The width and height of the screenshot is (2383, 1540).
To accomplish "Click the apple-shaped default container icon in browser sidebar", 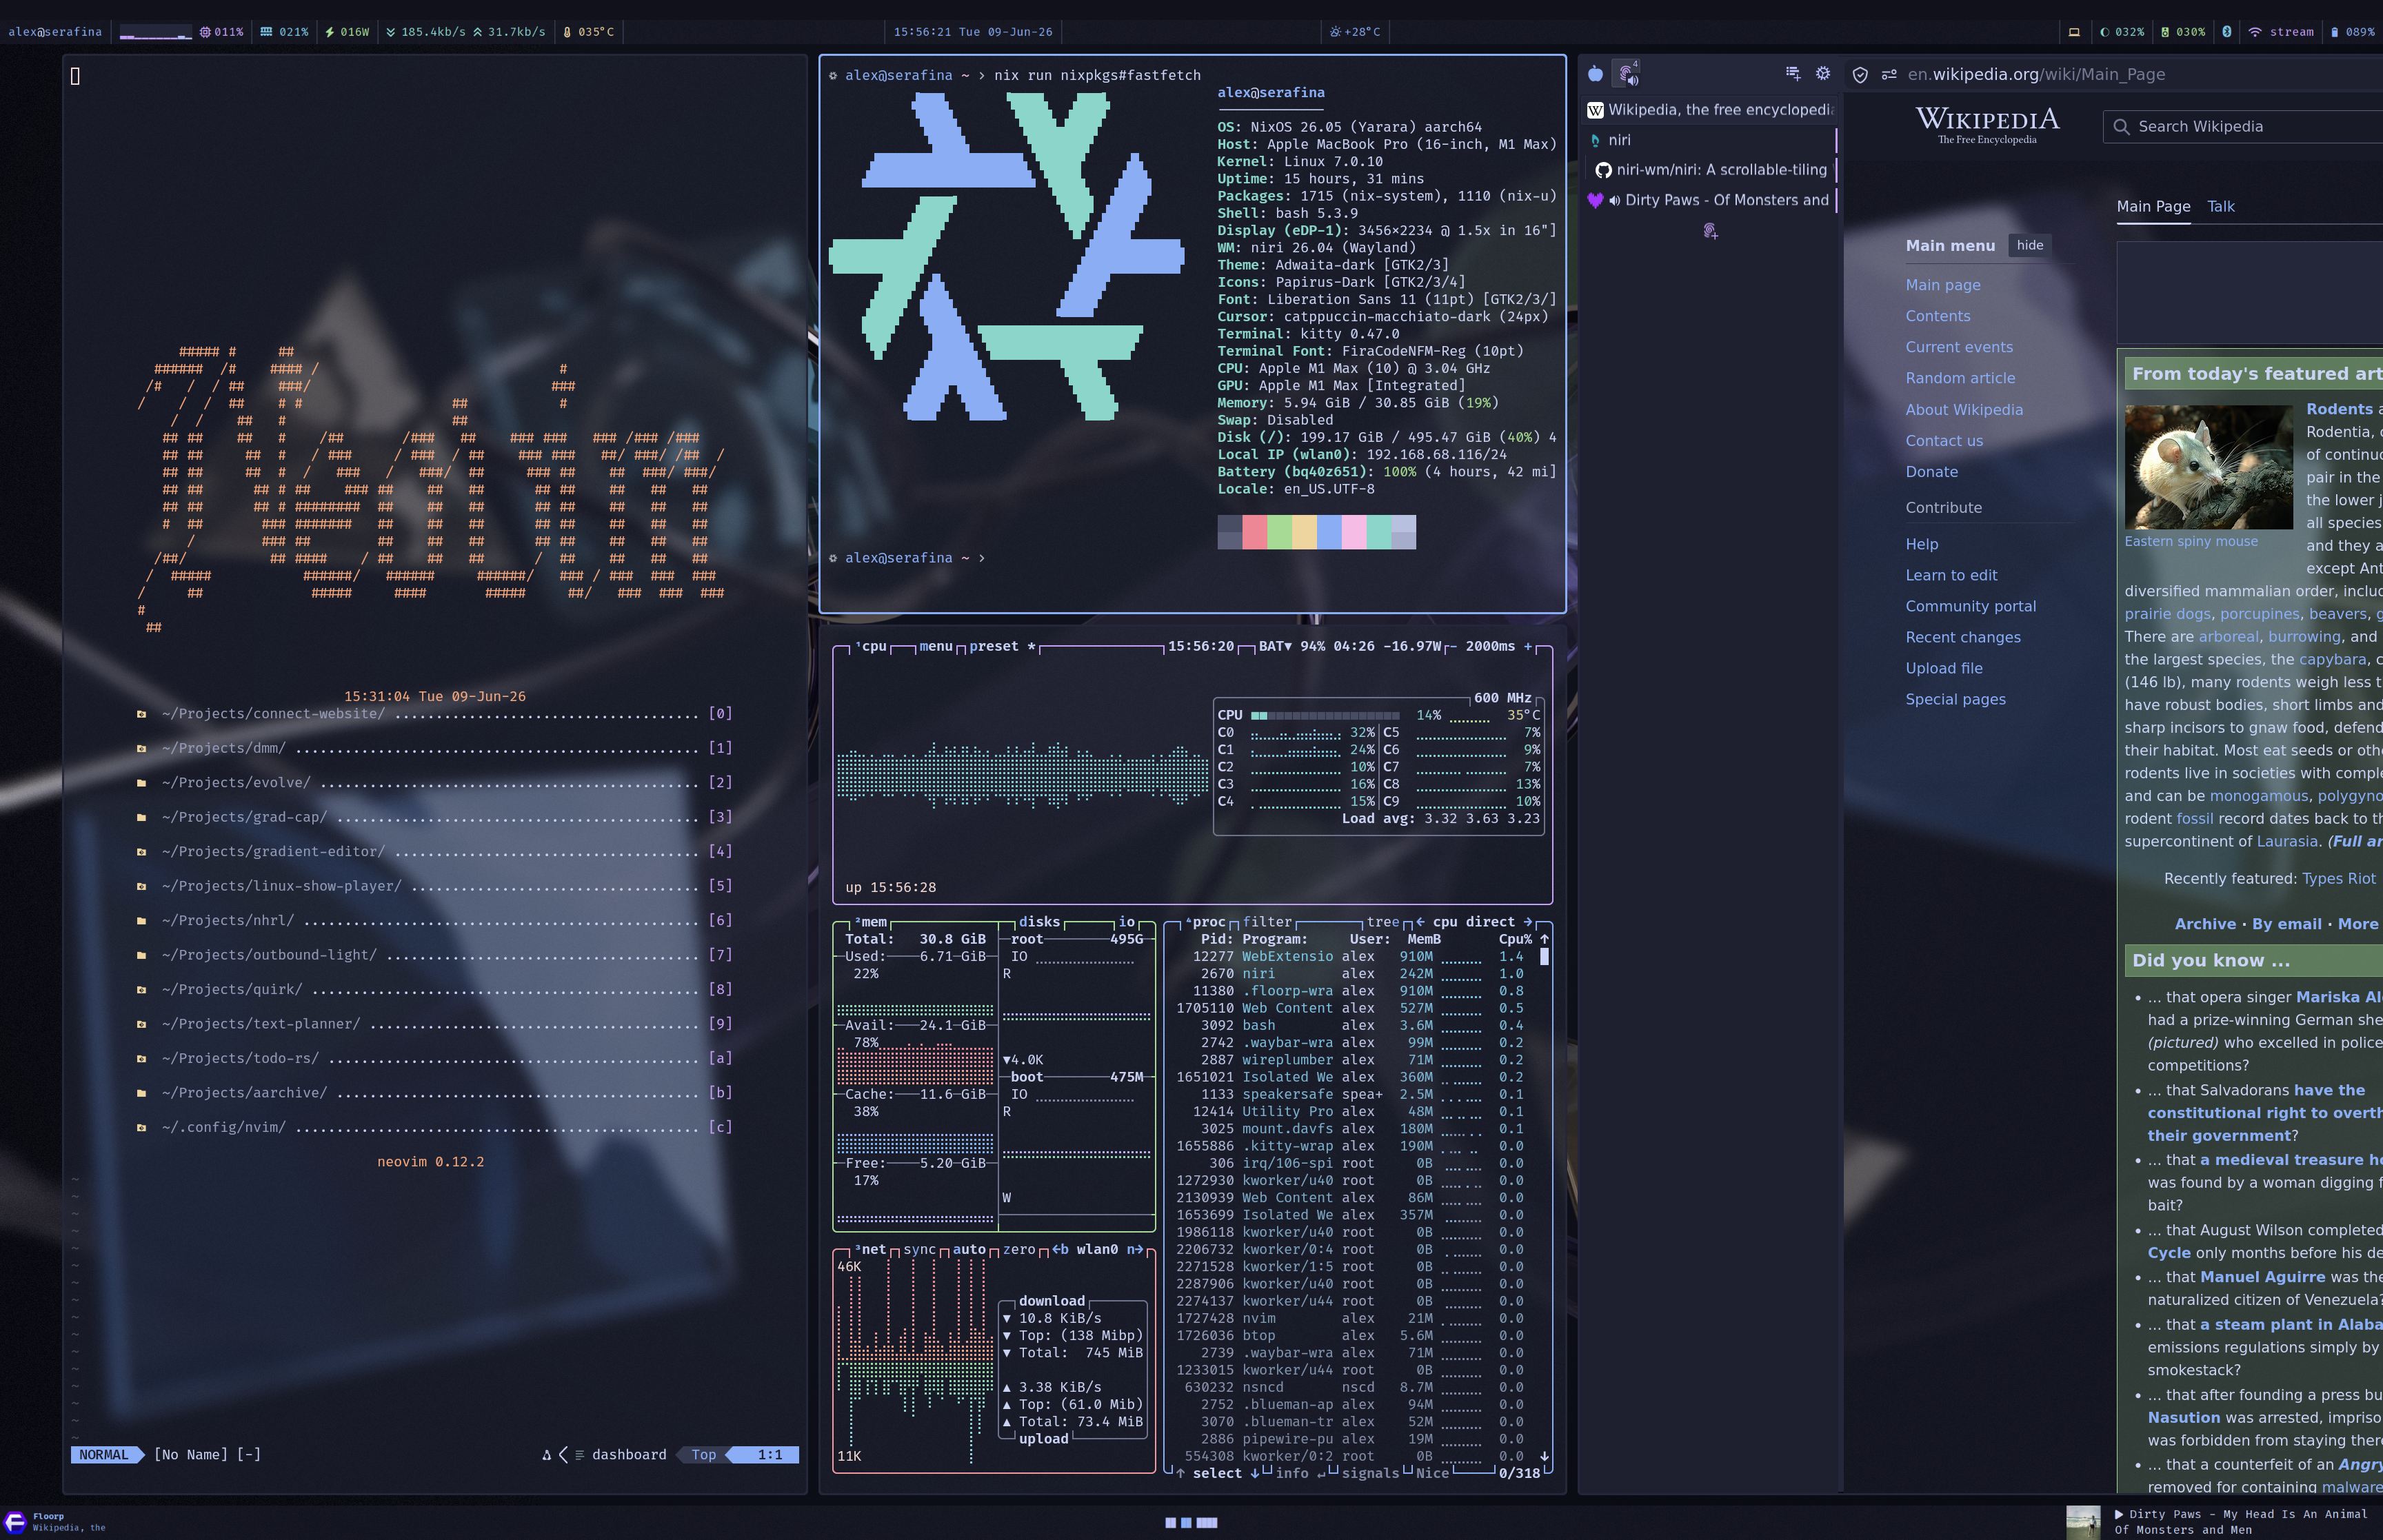I will click(1595, 74).
